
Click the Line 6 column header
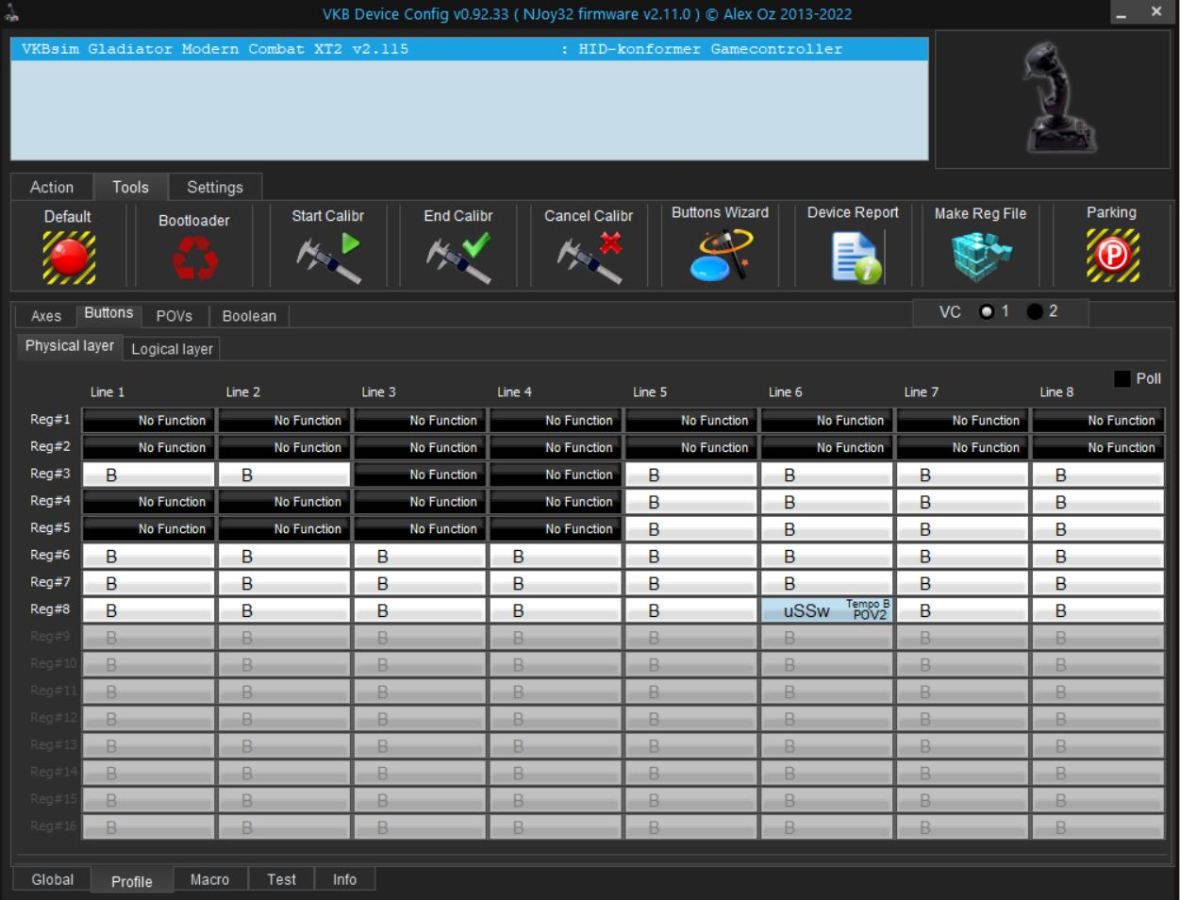(785, 392)
